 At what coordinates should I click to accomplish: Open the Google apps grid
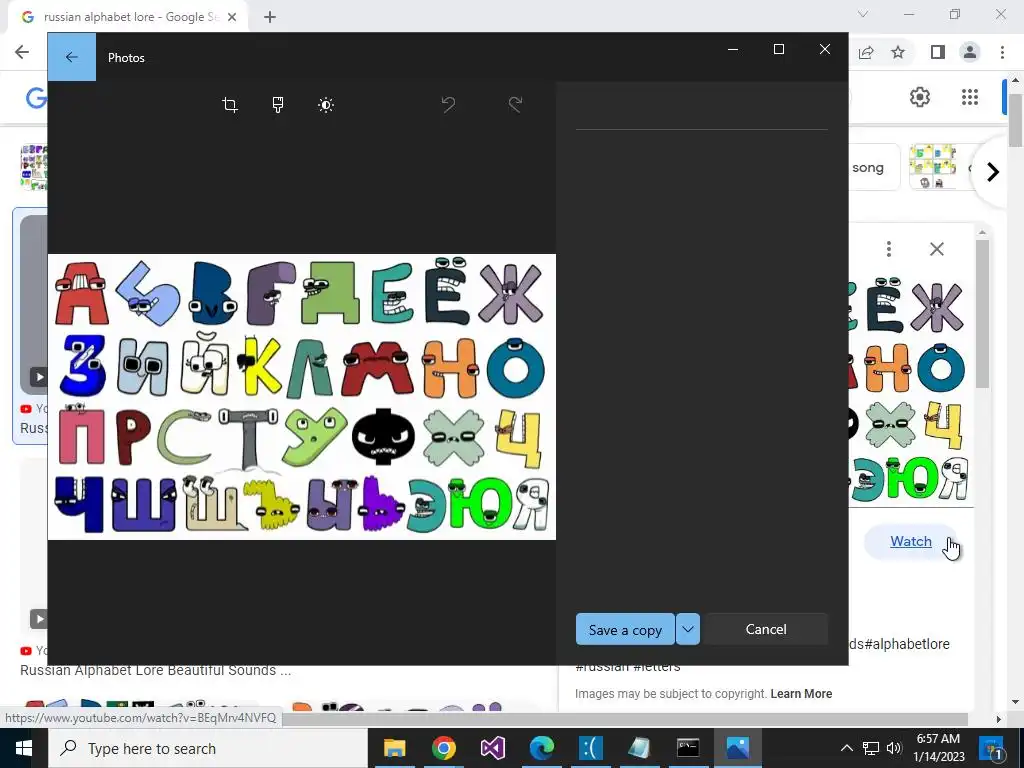pos(970,97)
